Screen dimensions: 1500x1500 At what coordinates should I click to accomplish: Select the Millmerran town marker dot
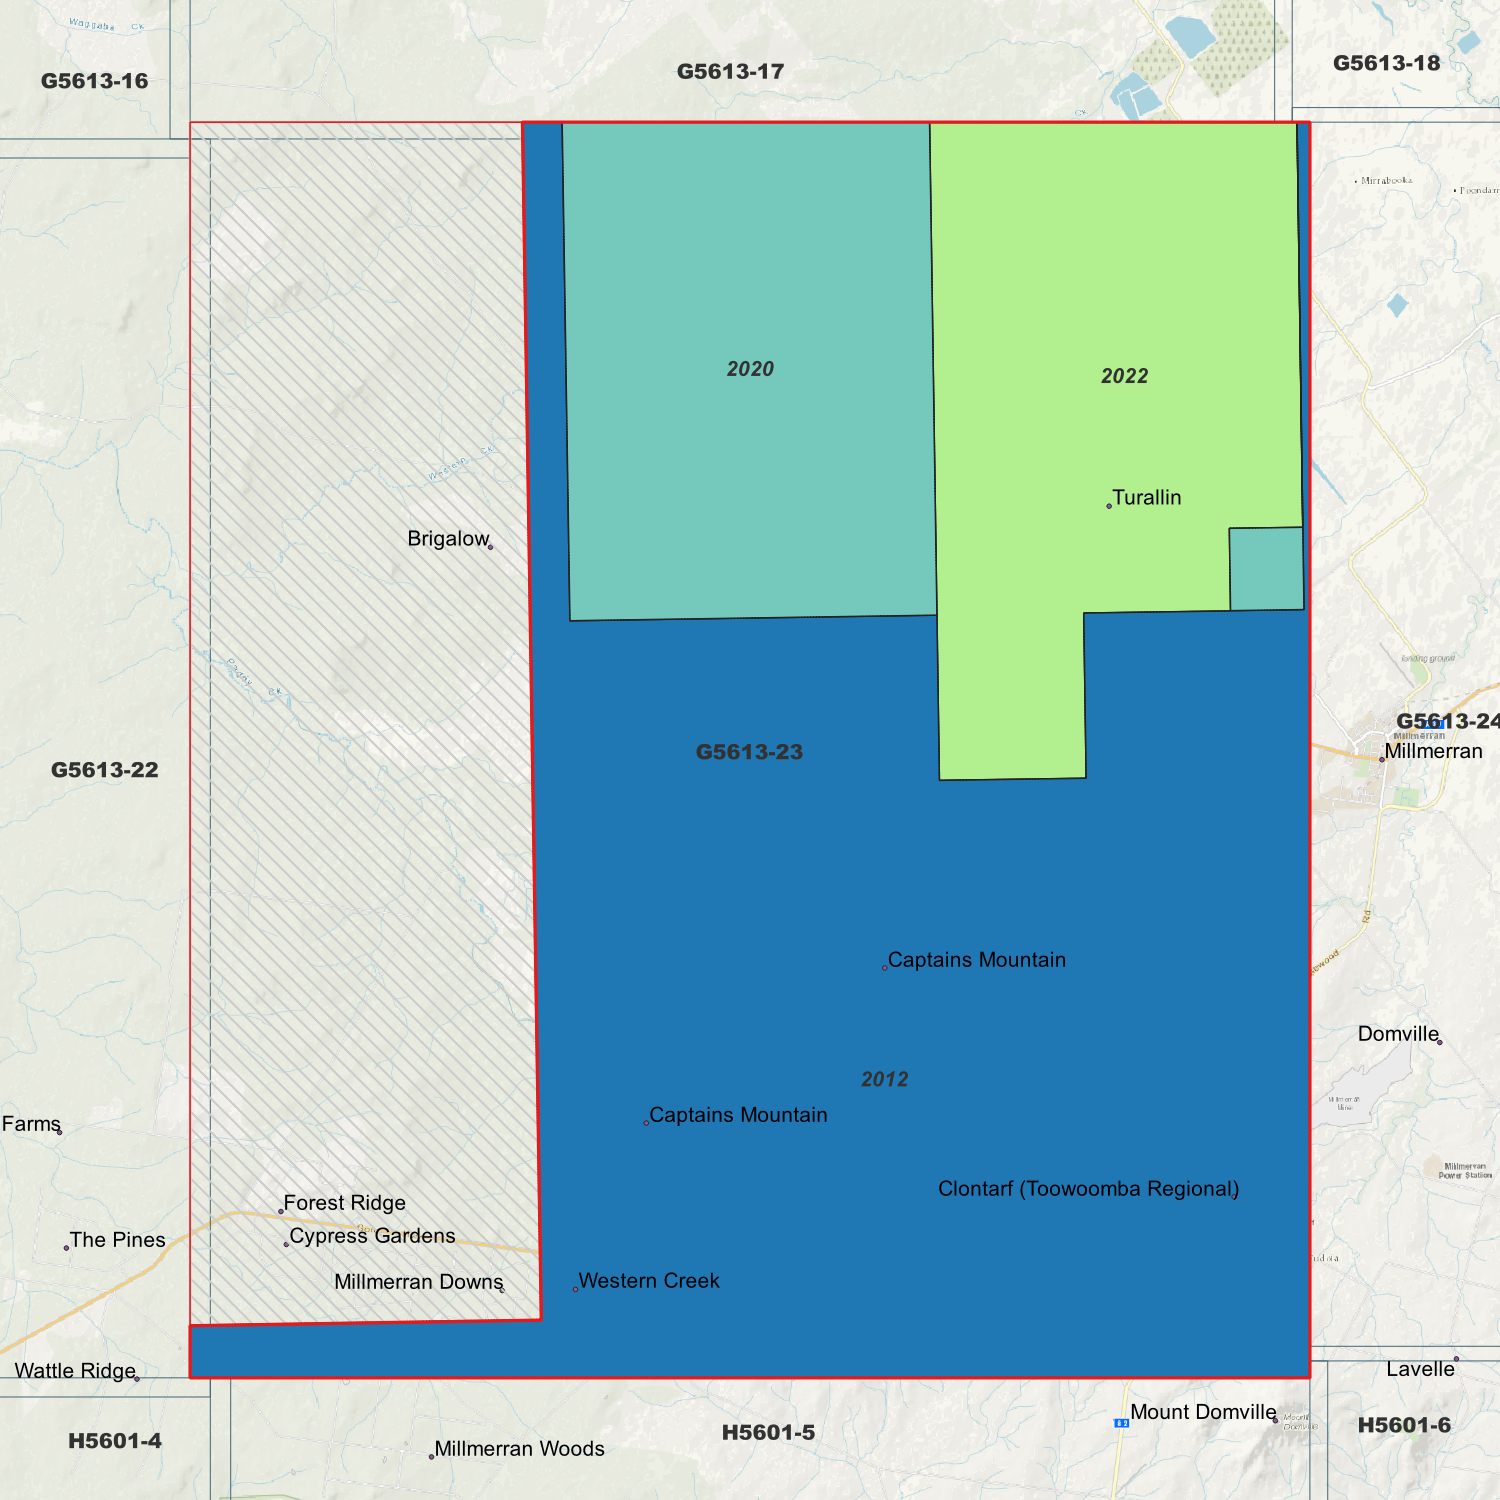point(1382,760)
